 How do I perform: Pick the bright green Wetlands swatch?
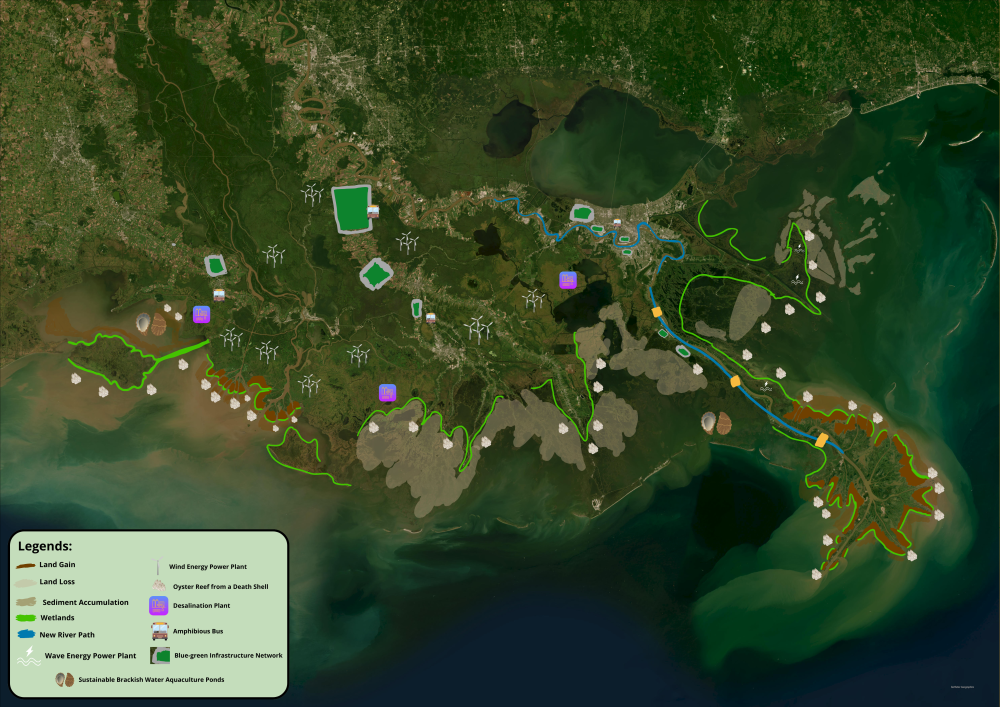(x=26, y=618)
